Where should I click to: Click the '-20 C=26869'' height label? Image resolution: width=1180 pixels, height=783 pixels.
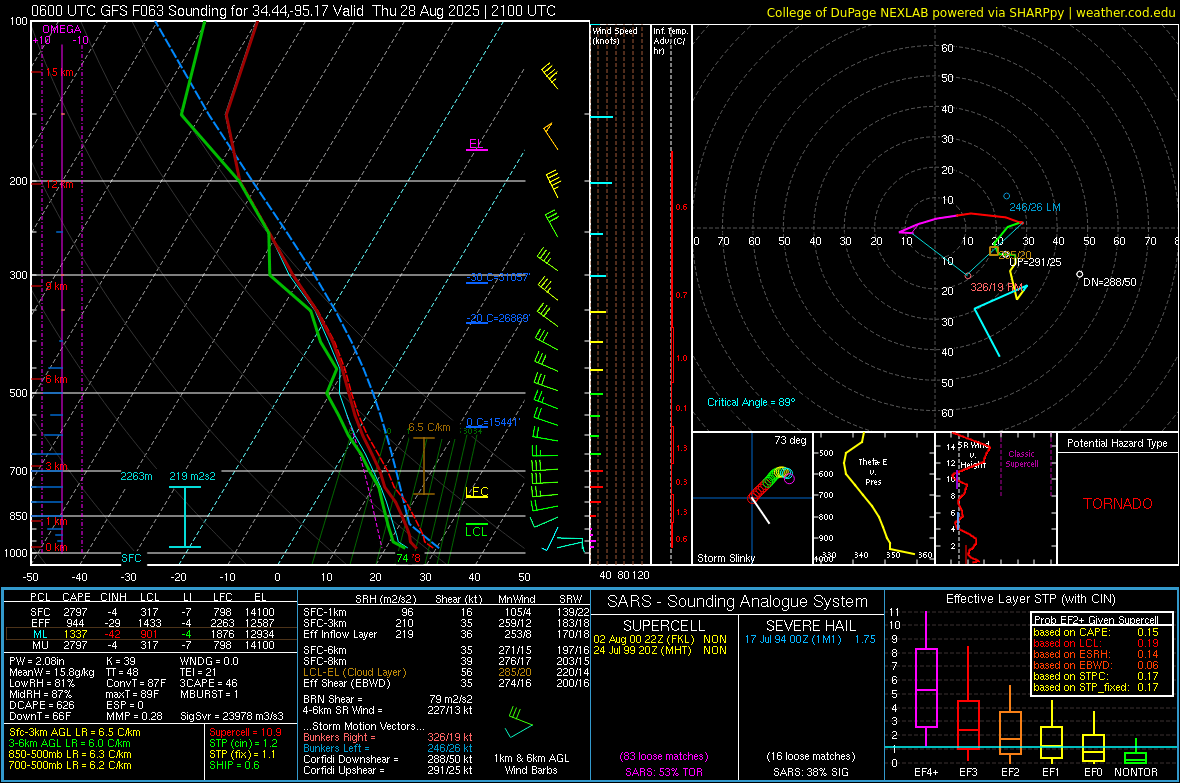tap(498, 318)
